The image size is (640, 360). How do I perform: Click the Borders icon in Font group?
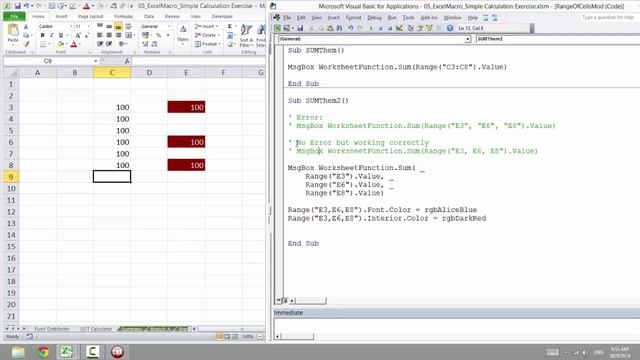43,44
